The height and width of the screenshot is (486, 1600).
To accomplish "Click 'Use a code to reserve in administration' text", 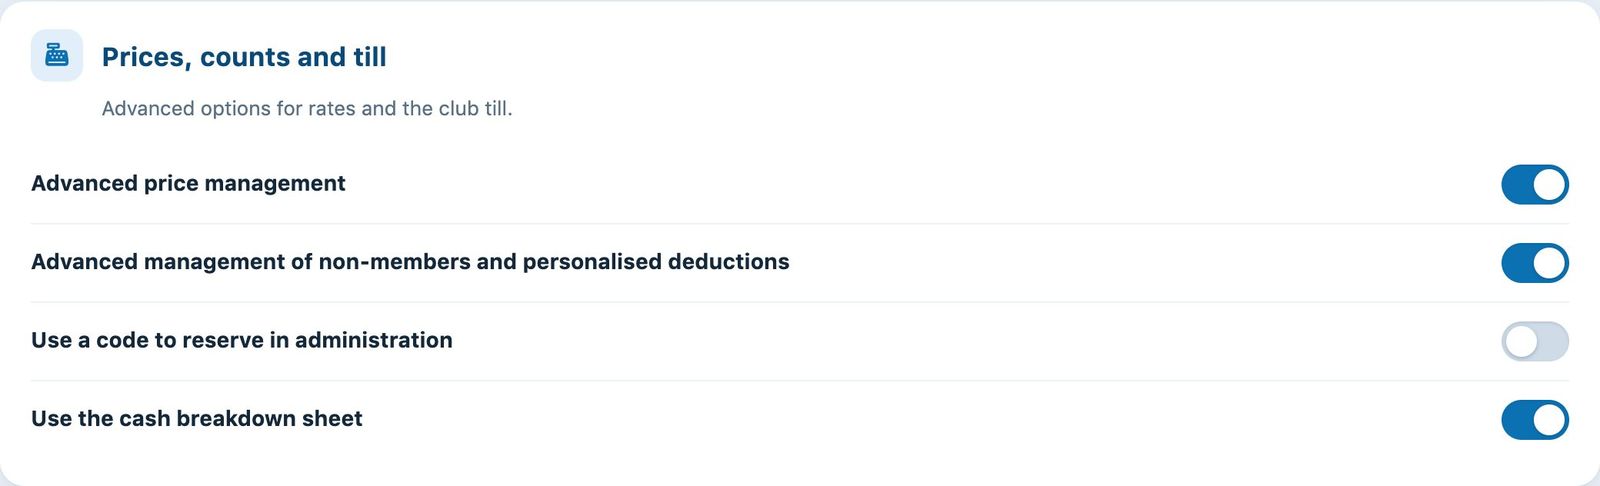I will (242, 340).
